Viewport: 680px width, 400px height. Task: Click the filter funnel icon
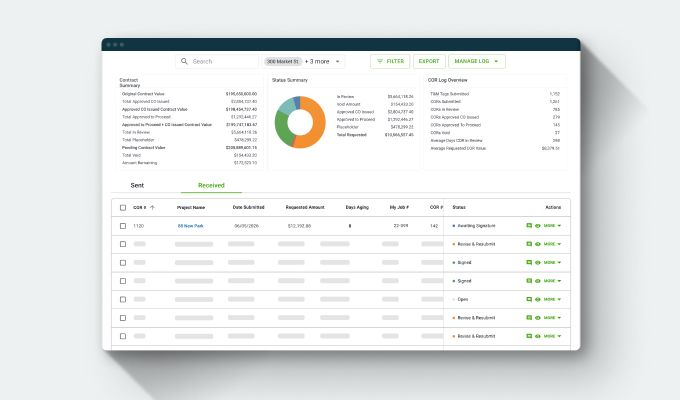pyautogui.click(x=380, y=61)
